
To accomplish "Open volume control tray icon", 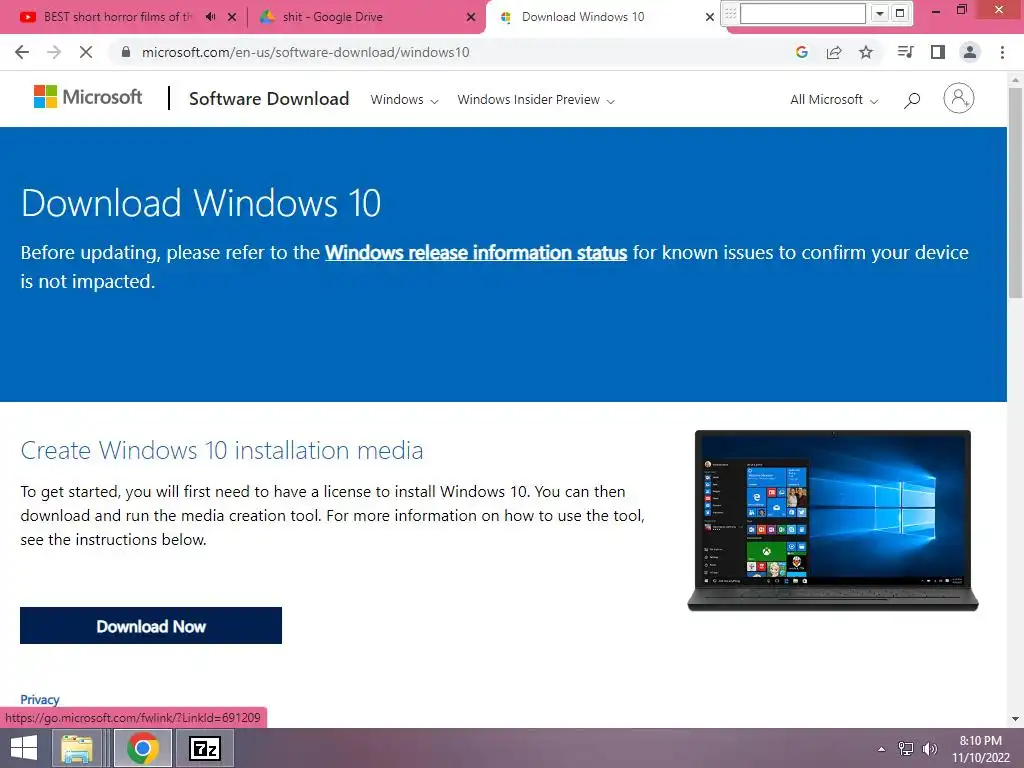I will [x=929, y=749].
